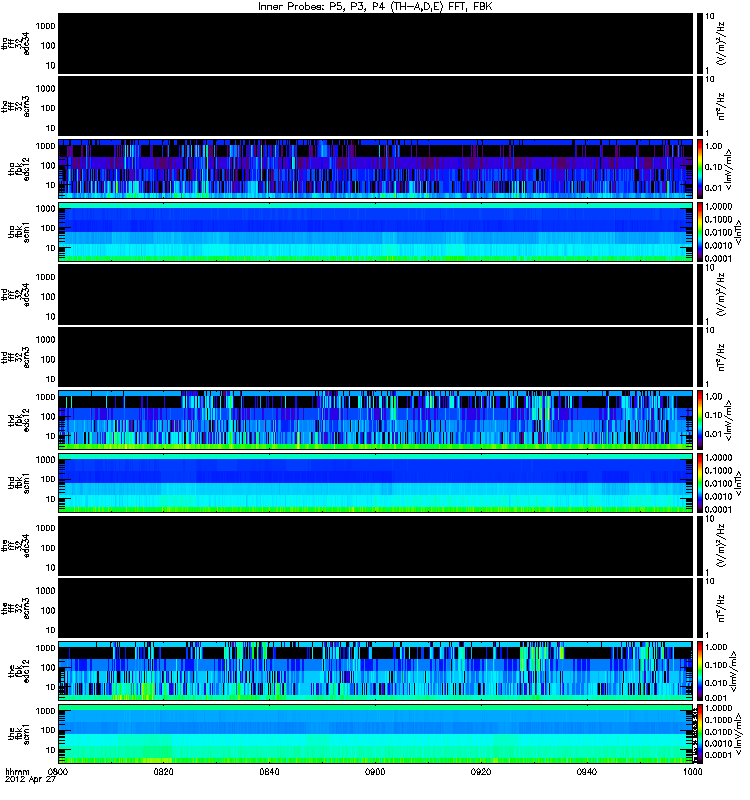Viewport: 750px width, 800px height.
Task: Click the thd fbk edc12 color bar
Action: [x=699, y=419]
